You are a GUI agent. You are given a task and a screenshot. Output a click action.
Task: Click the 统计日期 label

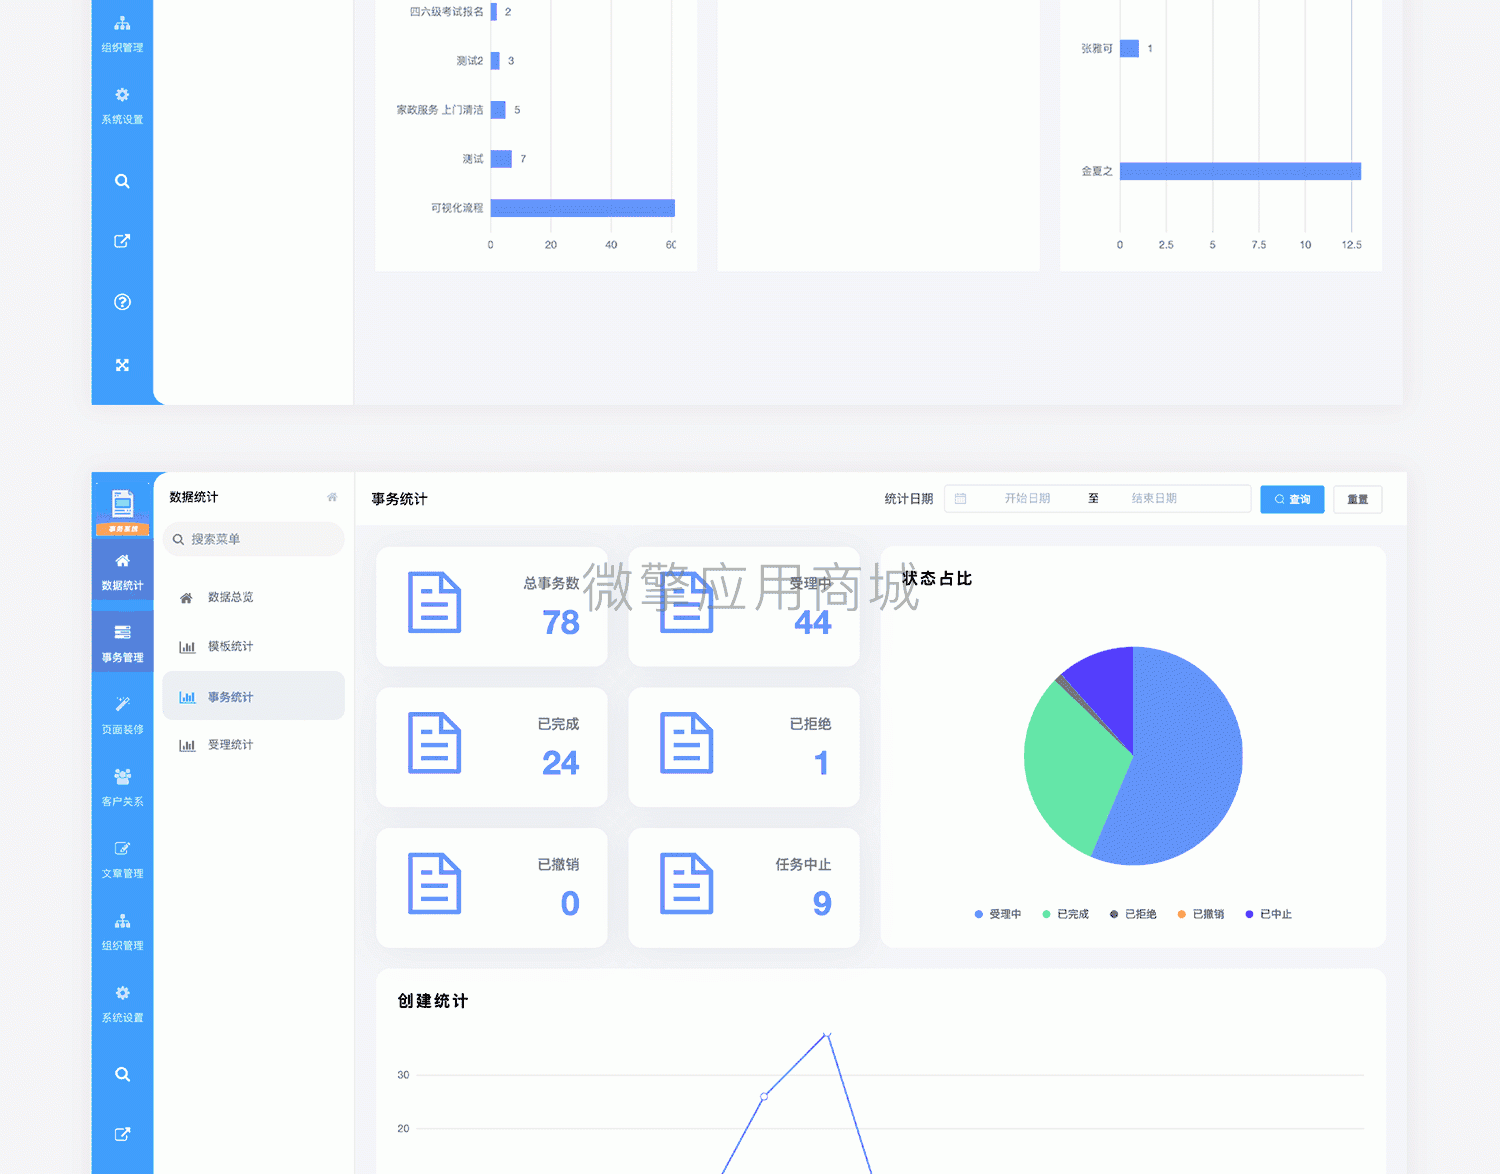(908, 499)
